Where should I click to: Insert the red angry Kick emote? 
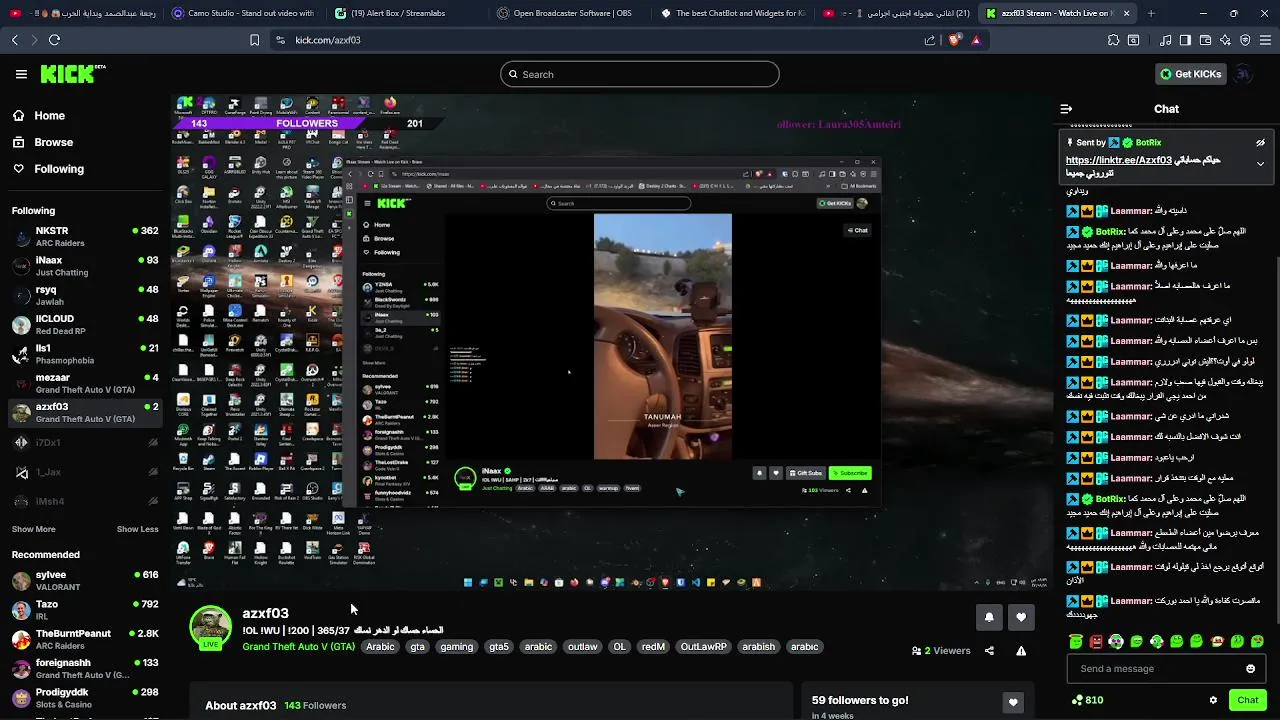[x=1096, y=642]
